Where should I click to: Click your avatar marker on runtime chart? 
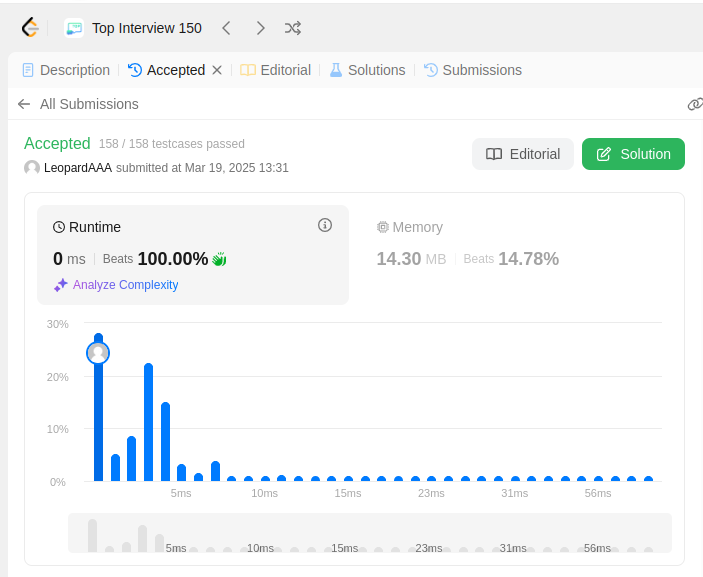pyautogui.click(x=98, y=353)
